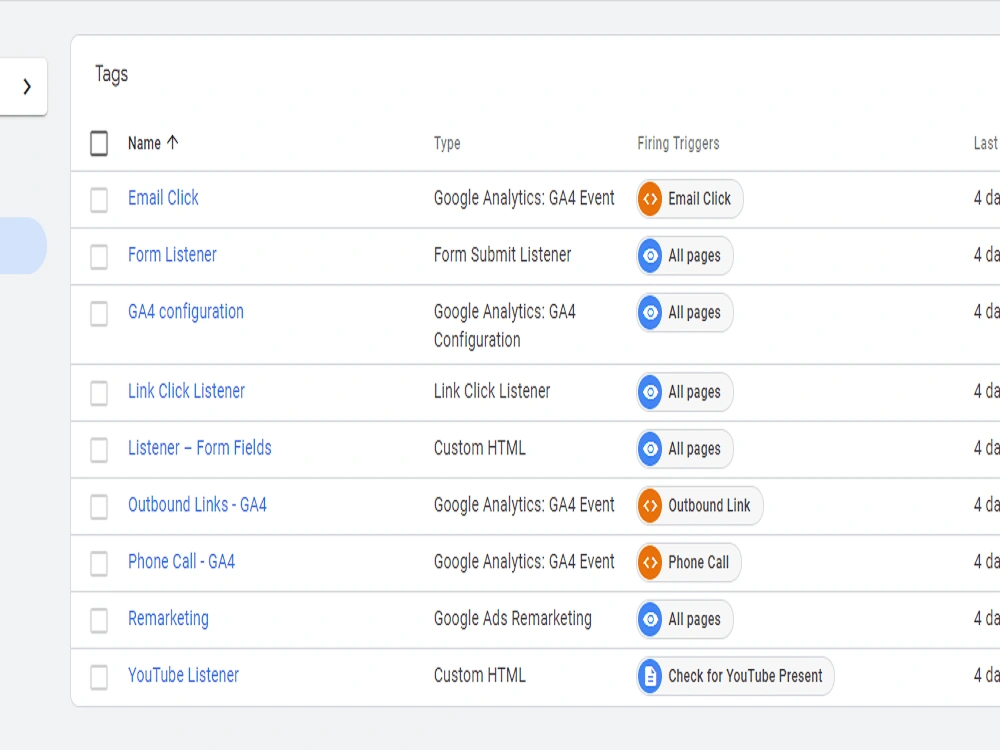
Task: Click the Check for YouTube Present document icon
Action: [x=650, y=676]
